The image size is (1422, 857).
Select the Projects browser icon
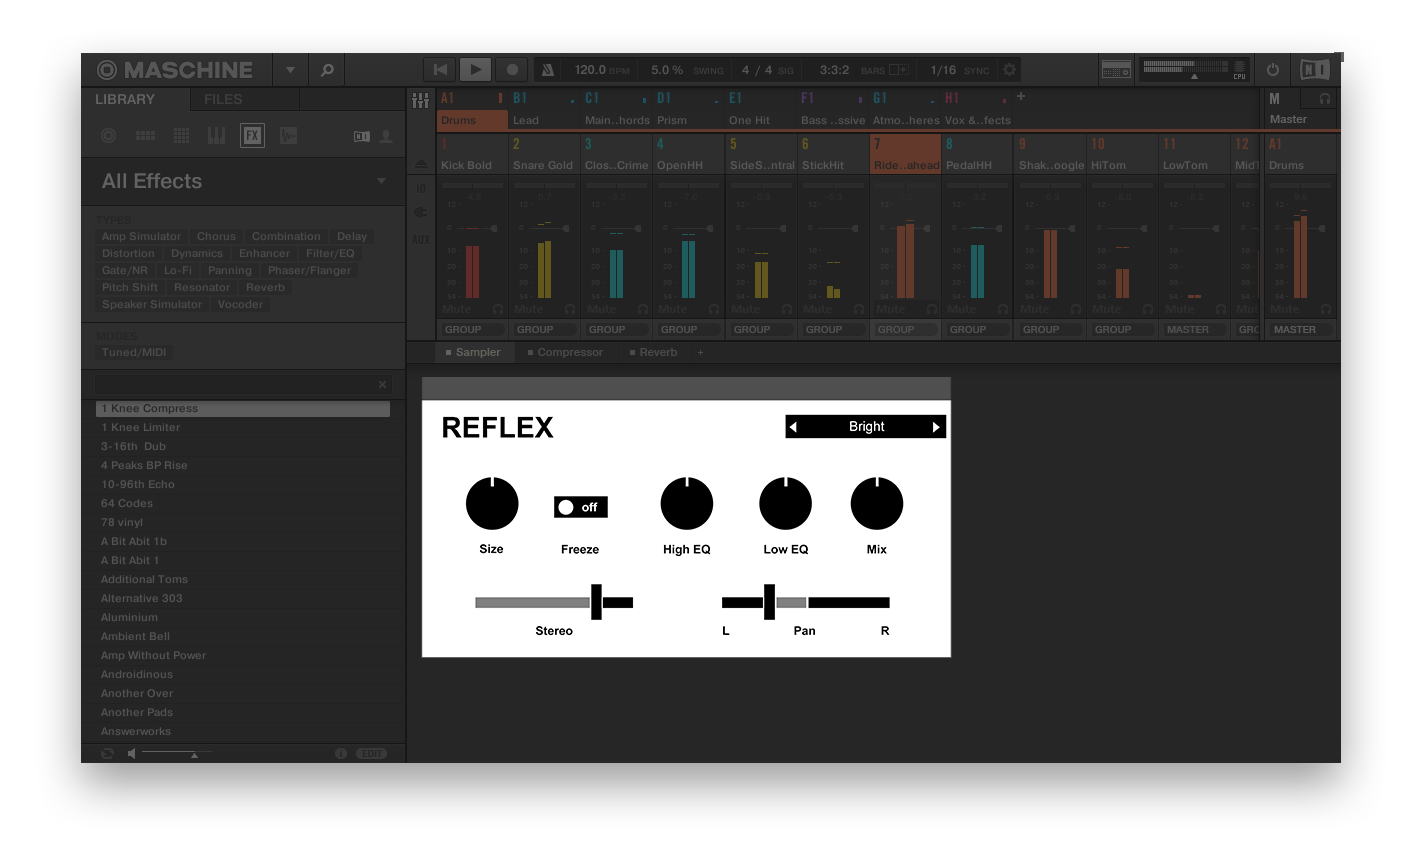click(109, 136)
